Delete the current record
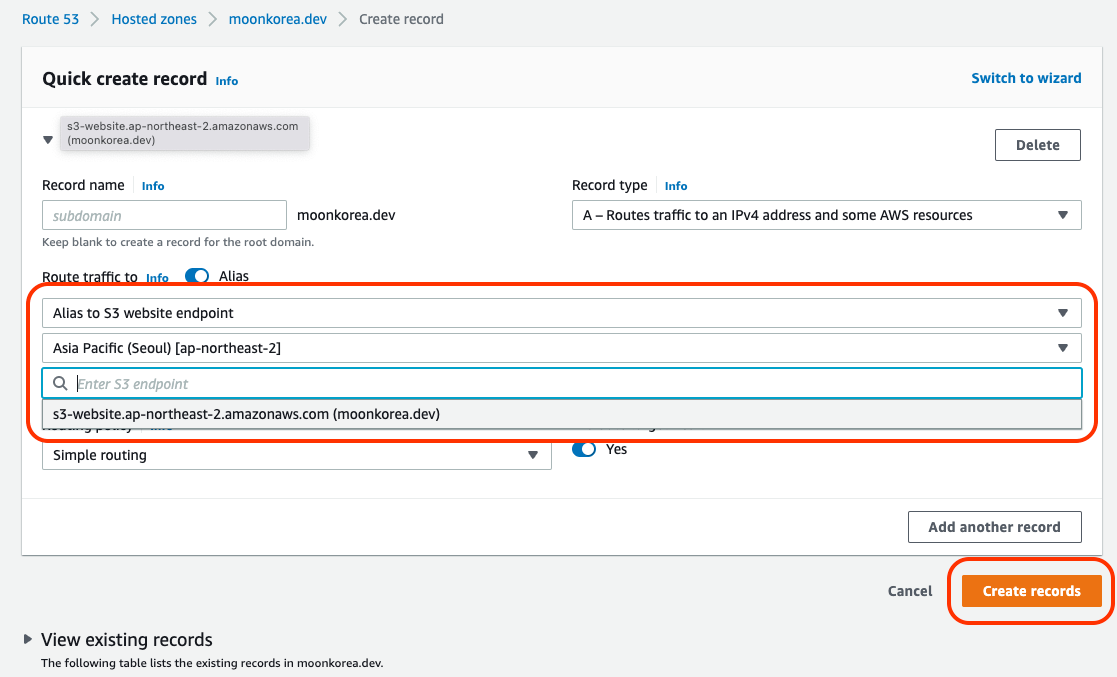The height and width of the screenshot is (677, 1117). point(1037,145)
